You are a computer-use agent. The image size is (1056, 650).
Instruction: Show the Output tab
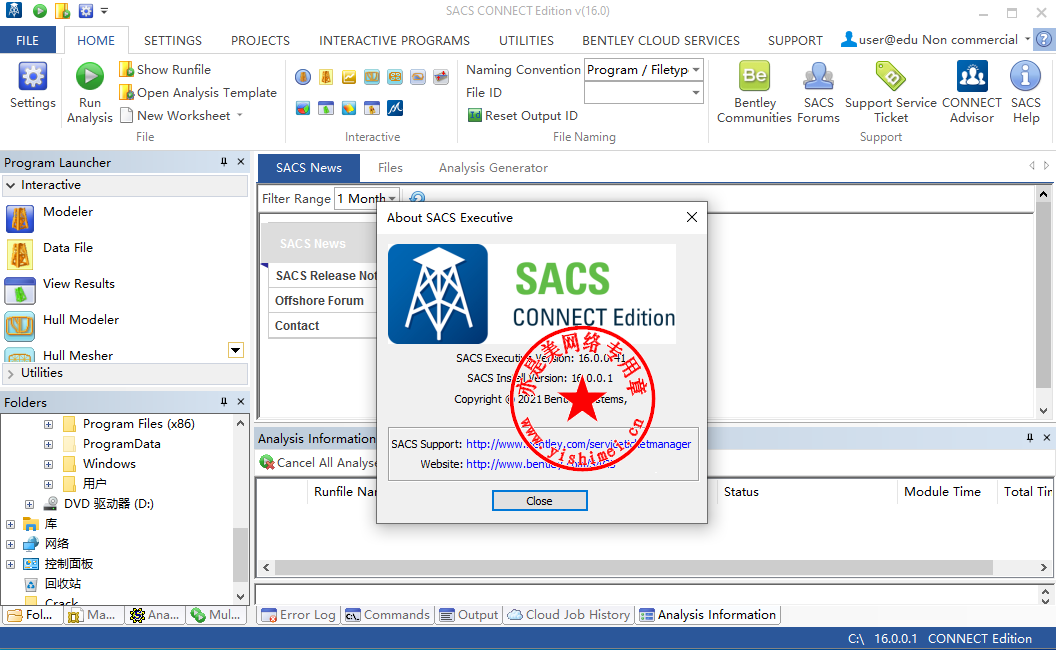[x=469, y=615]
